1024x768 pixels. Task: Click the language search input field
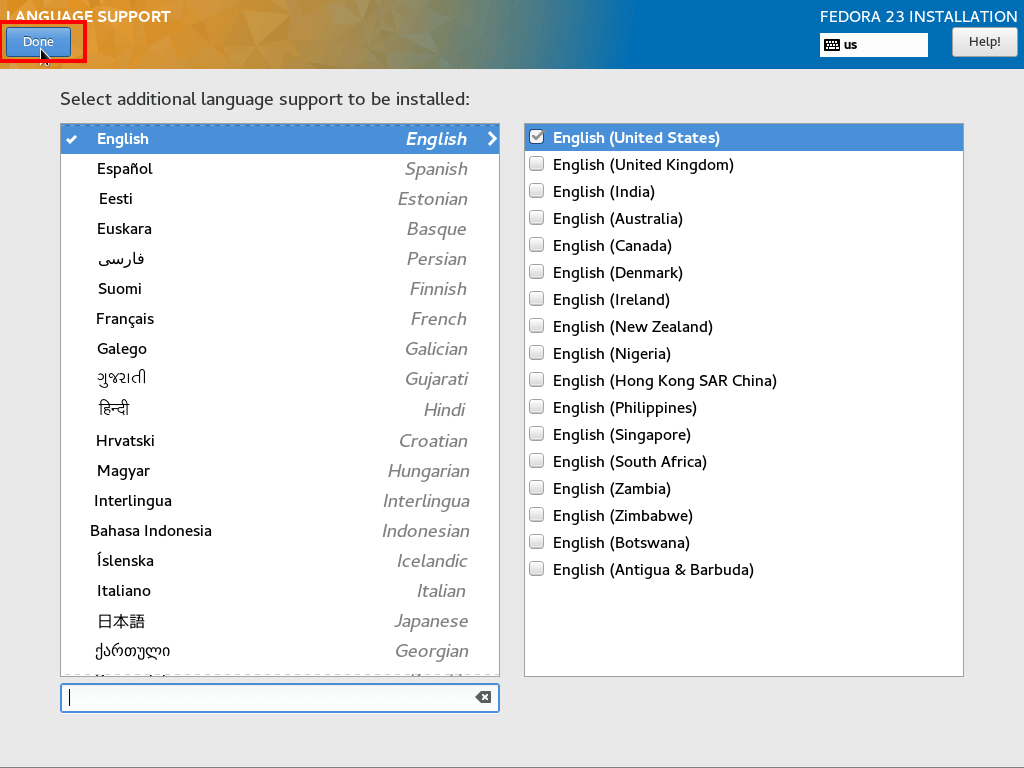(x=268, y=697)
